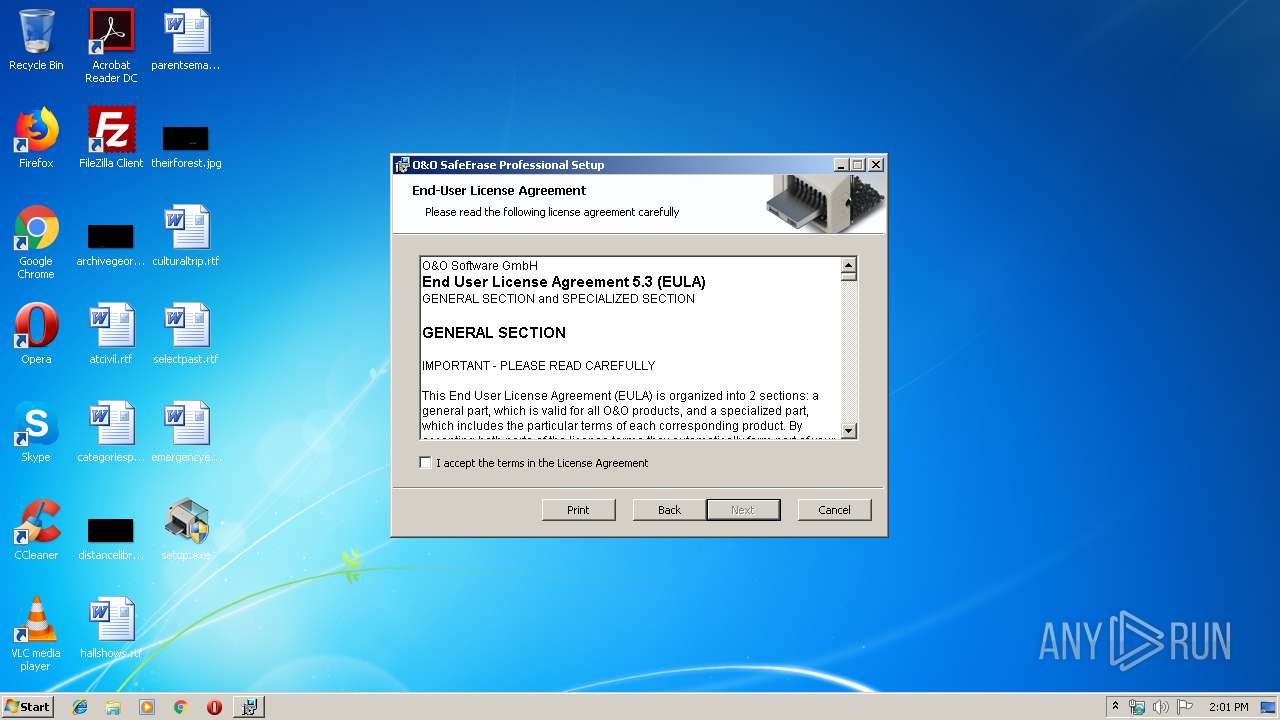This screenshot has height=720, width=1280.
Task: Accept the License Agreement terms checkbox
Action: 426,463
